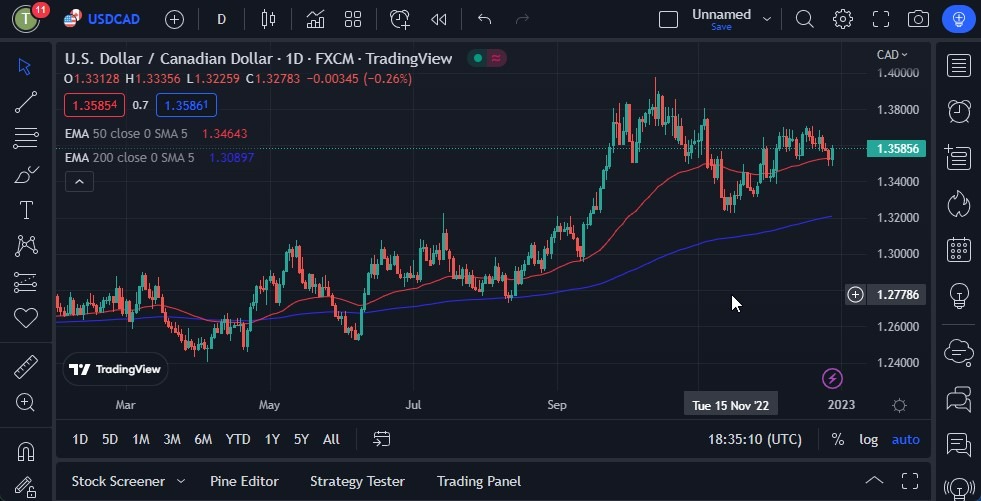Set range to 6M
The image size is (981, 501).
[203, 440]
